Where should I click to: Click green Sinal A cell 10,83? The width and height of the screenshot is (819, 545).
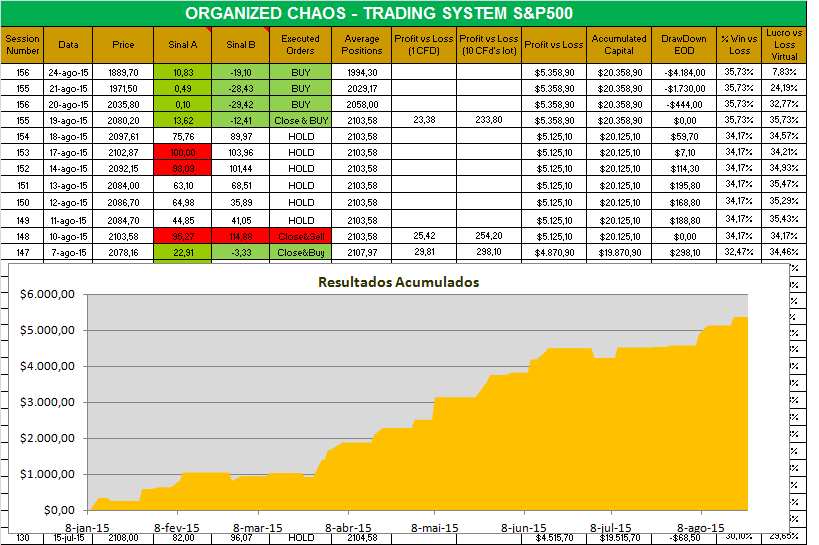[x=183, y=72]
